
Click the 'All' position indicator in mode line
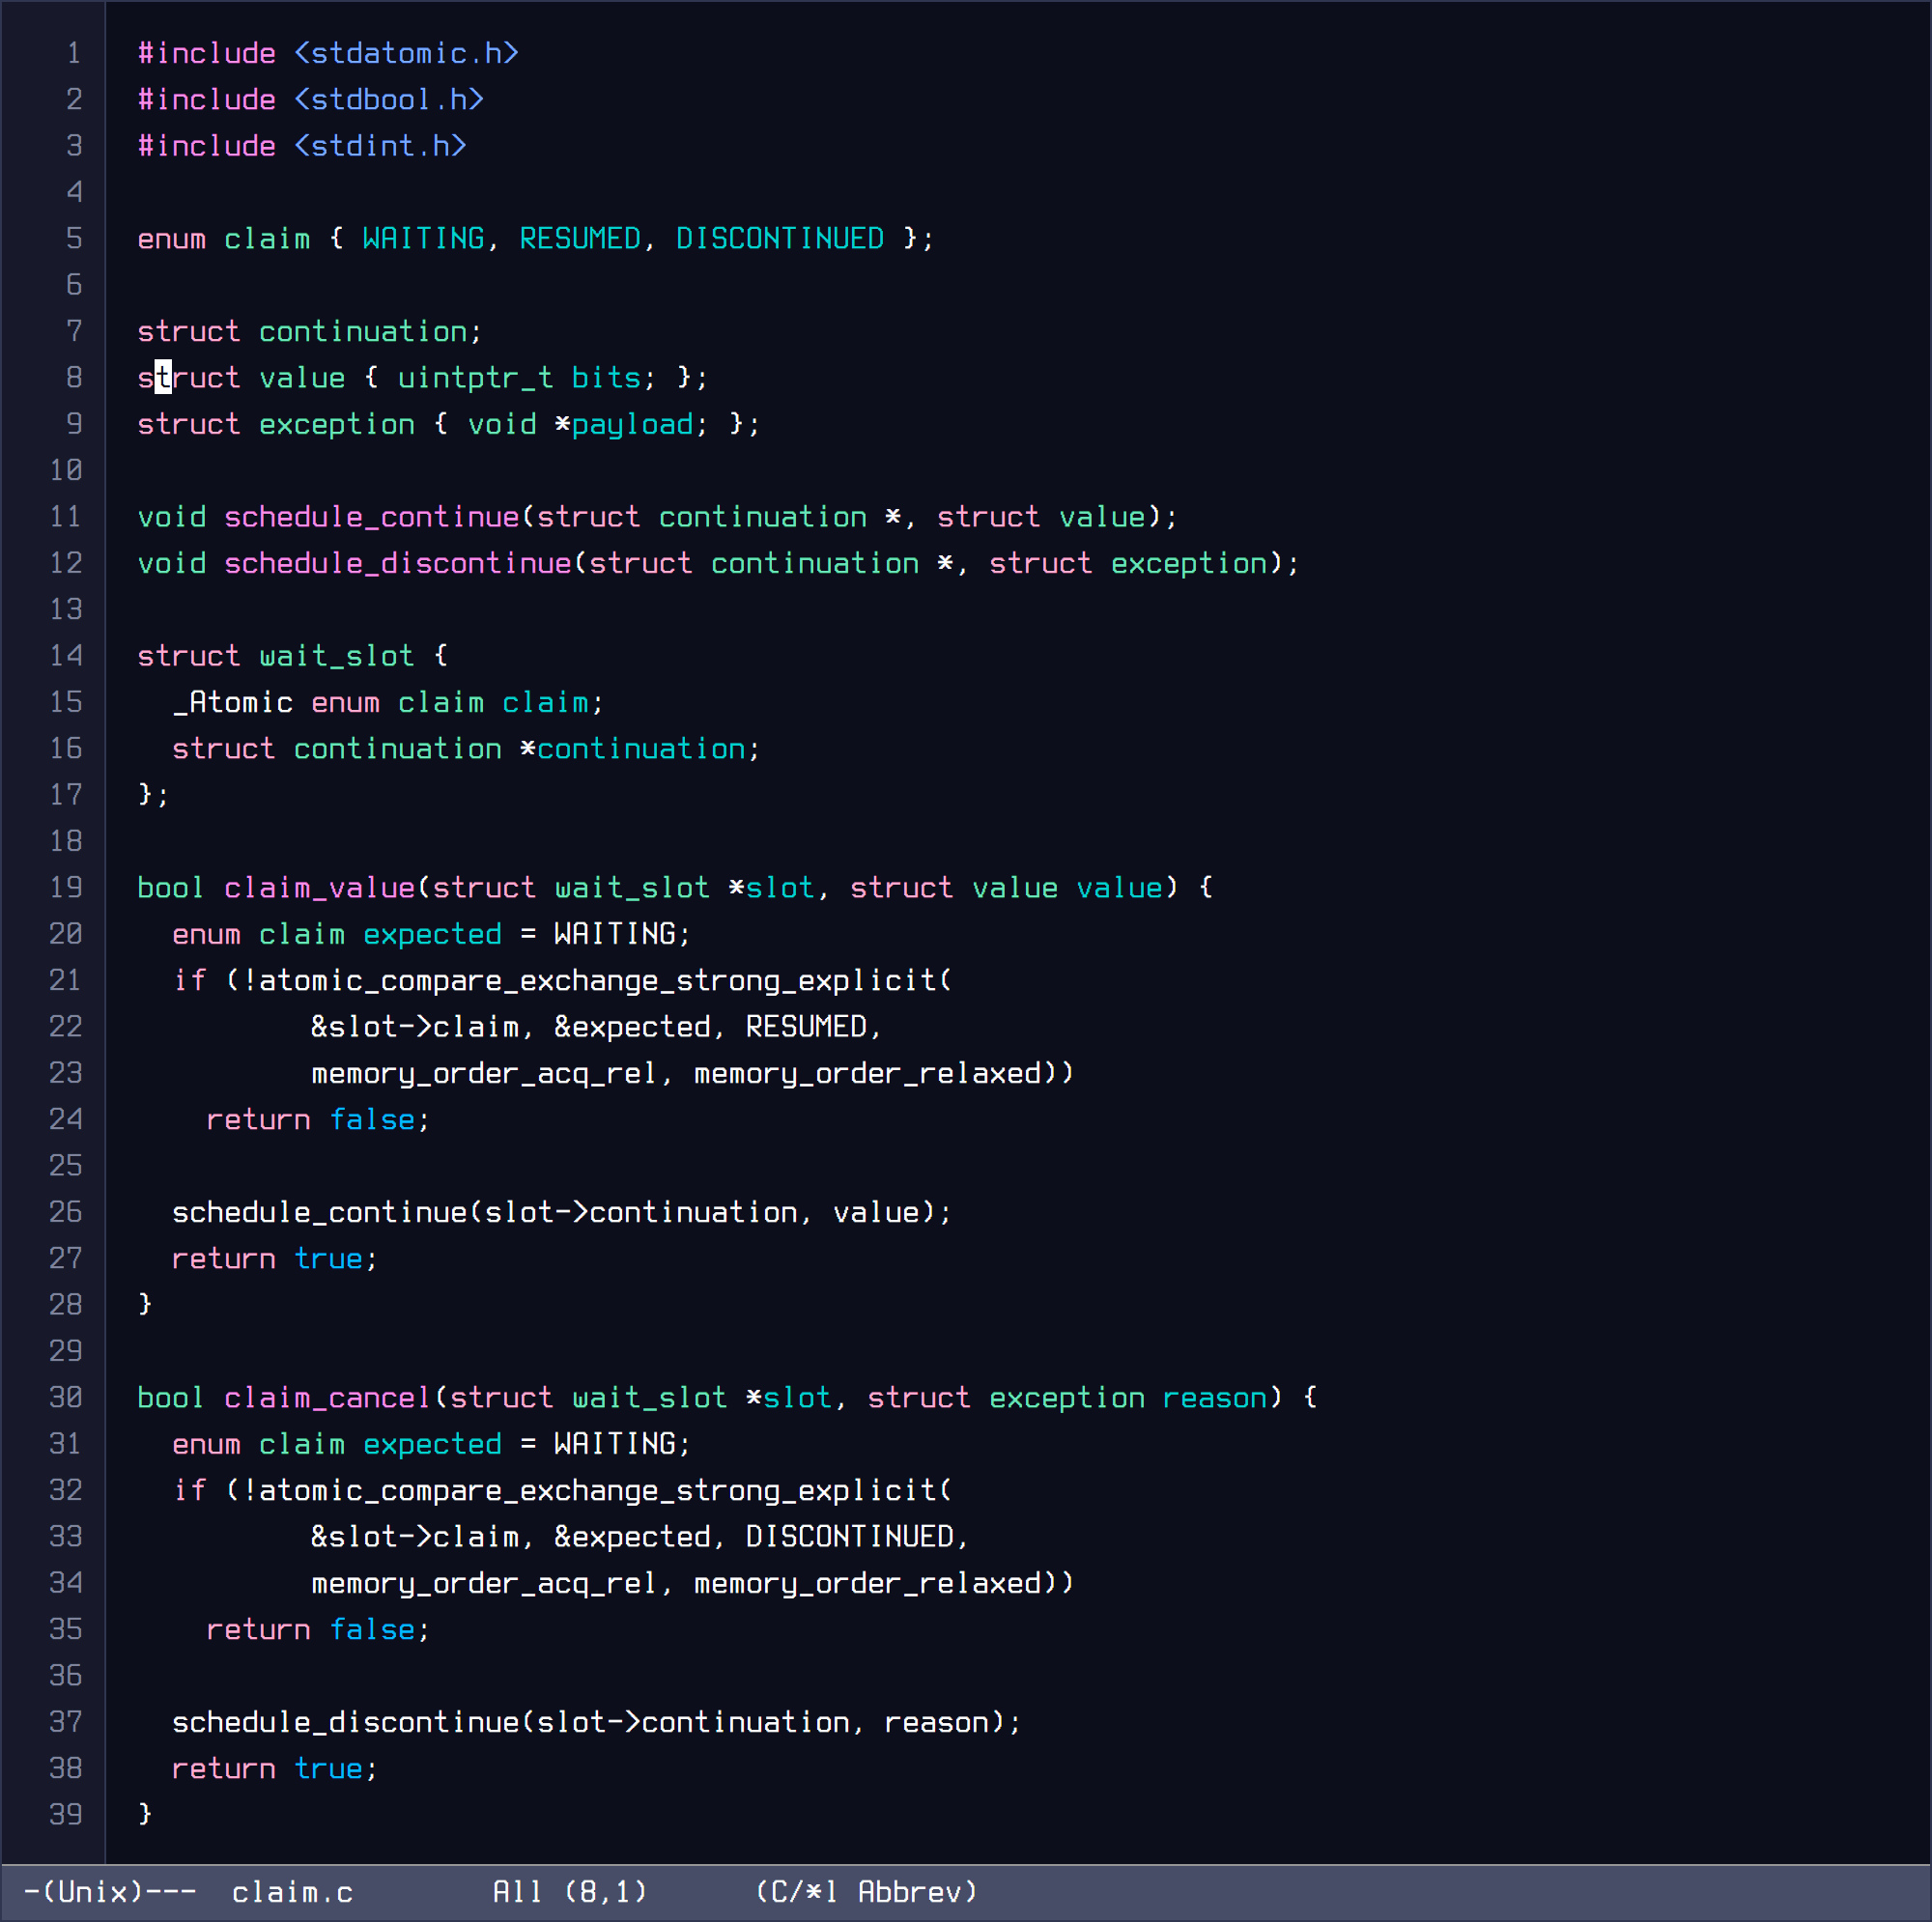point(518,1893)
